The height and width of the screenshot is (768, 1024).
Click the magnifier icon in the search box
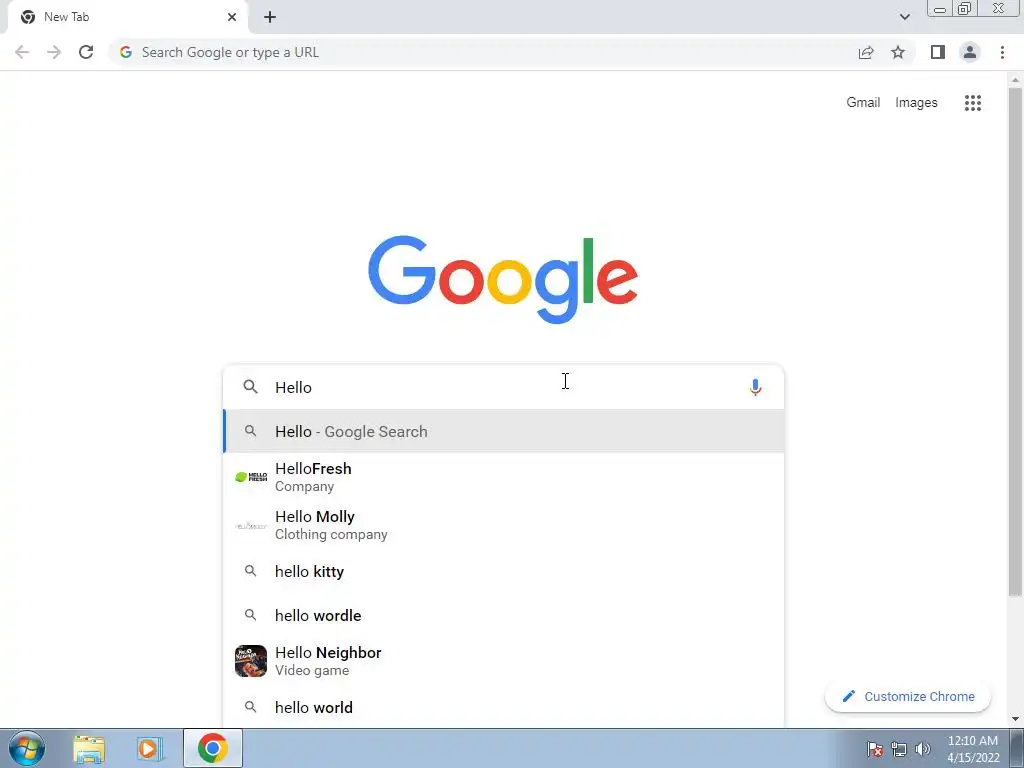click(250, 387)
